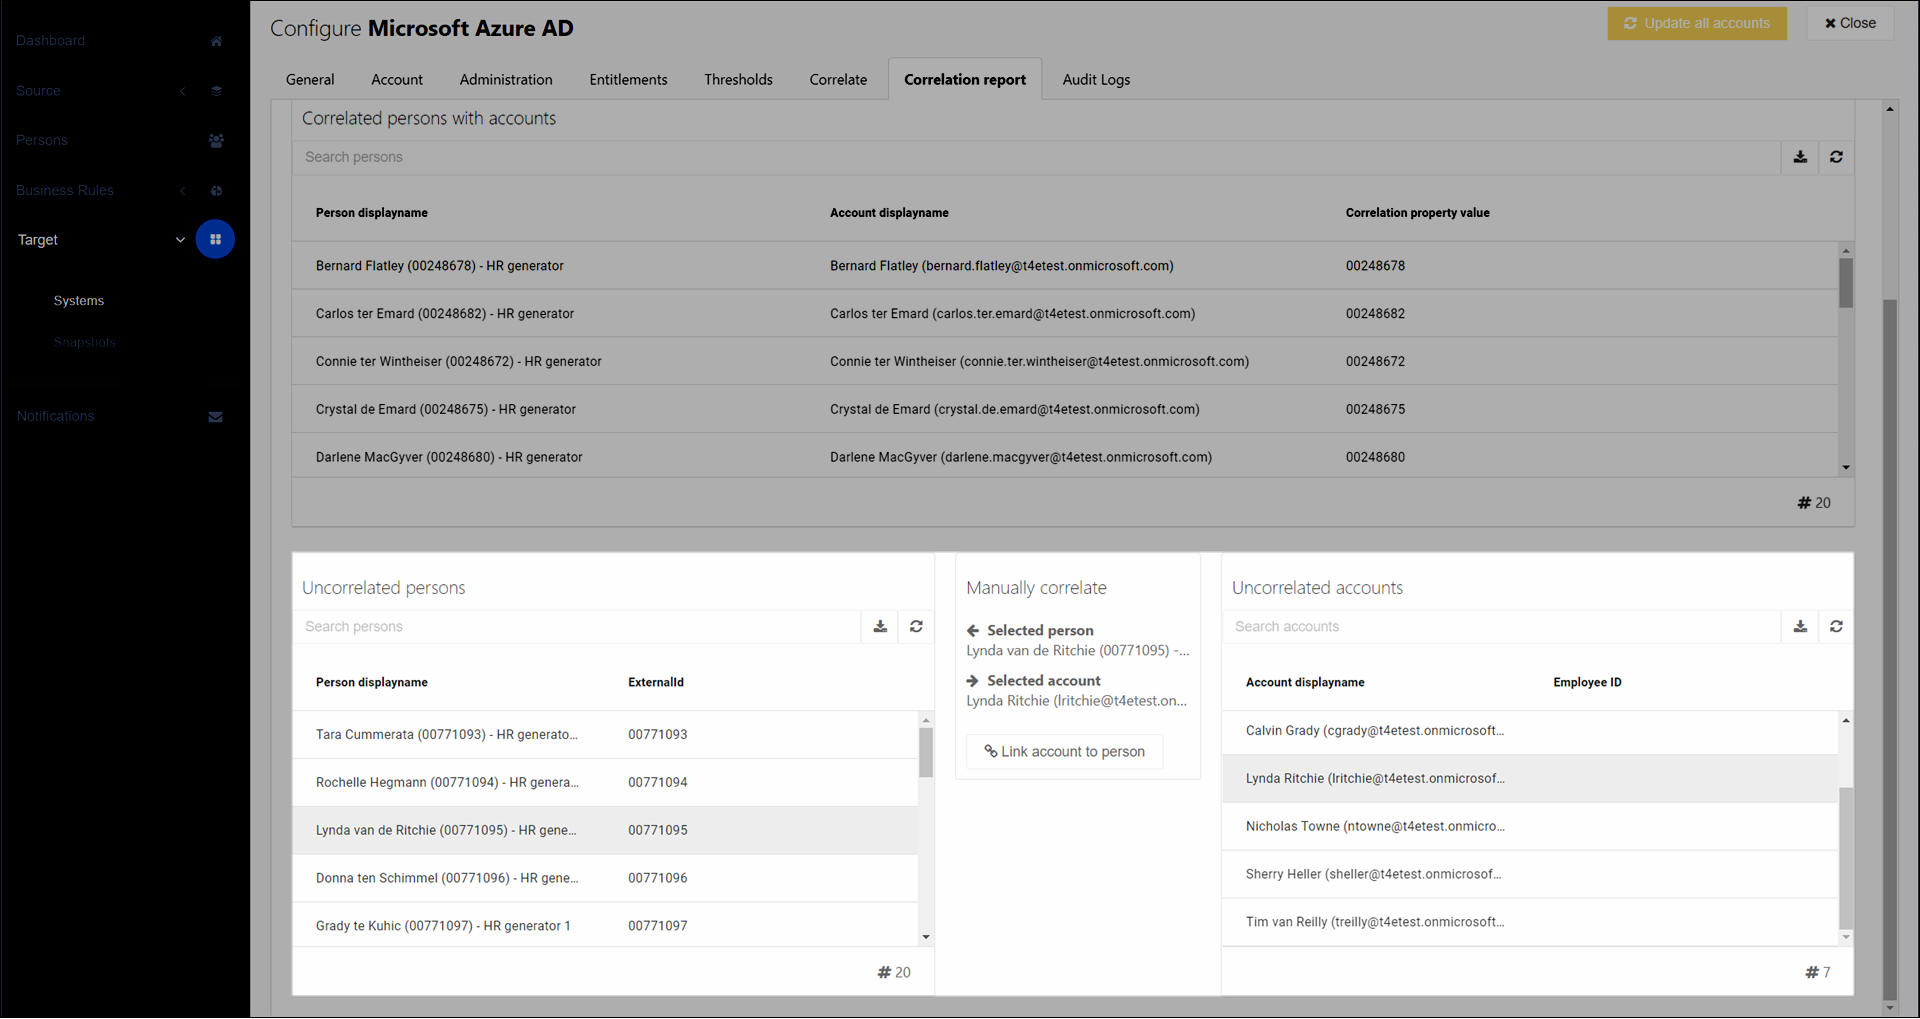Select Grady te Kuhic person row
The image size is (1920, 1019).
pos(605,926)
